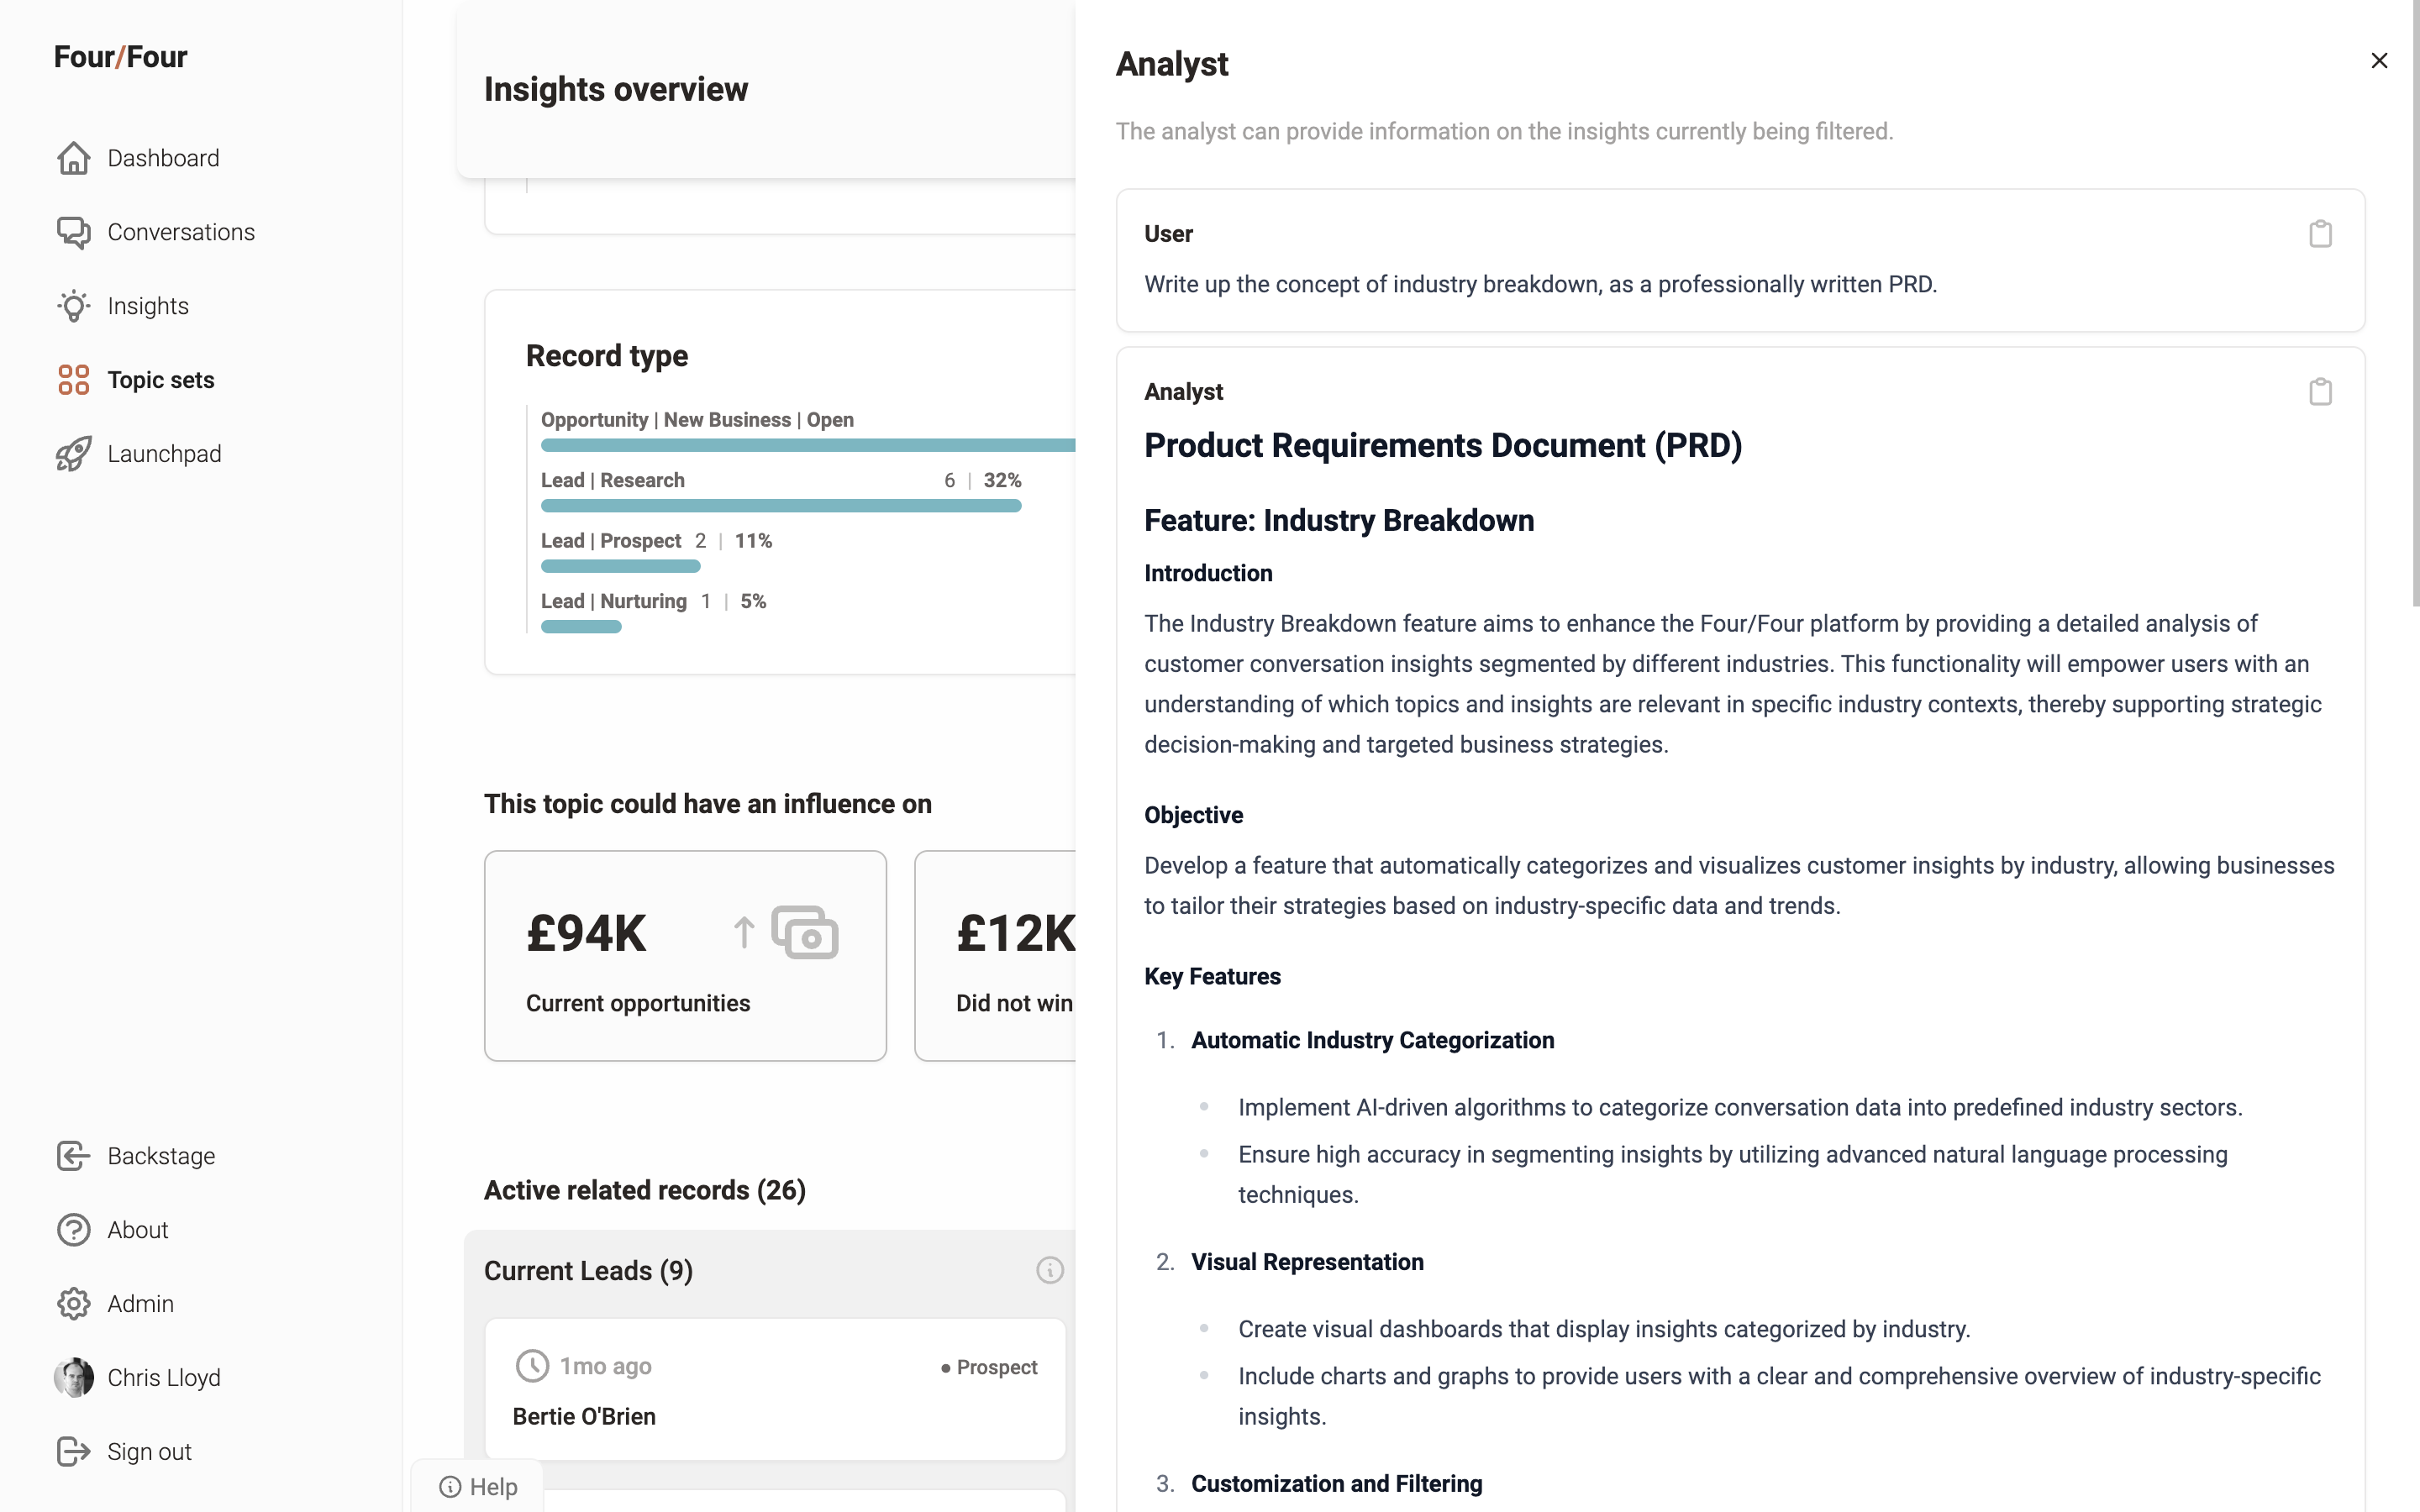Open Conversations from the sidebar
Image resolution: width=2420 pixels, height=1512 pixels.
click(x=180, y=232)
